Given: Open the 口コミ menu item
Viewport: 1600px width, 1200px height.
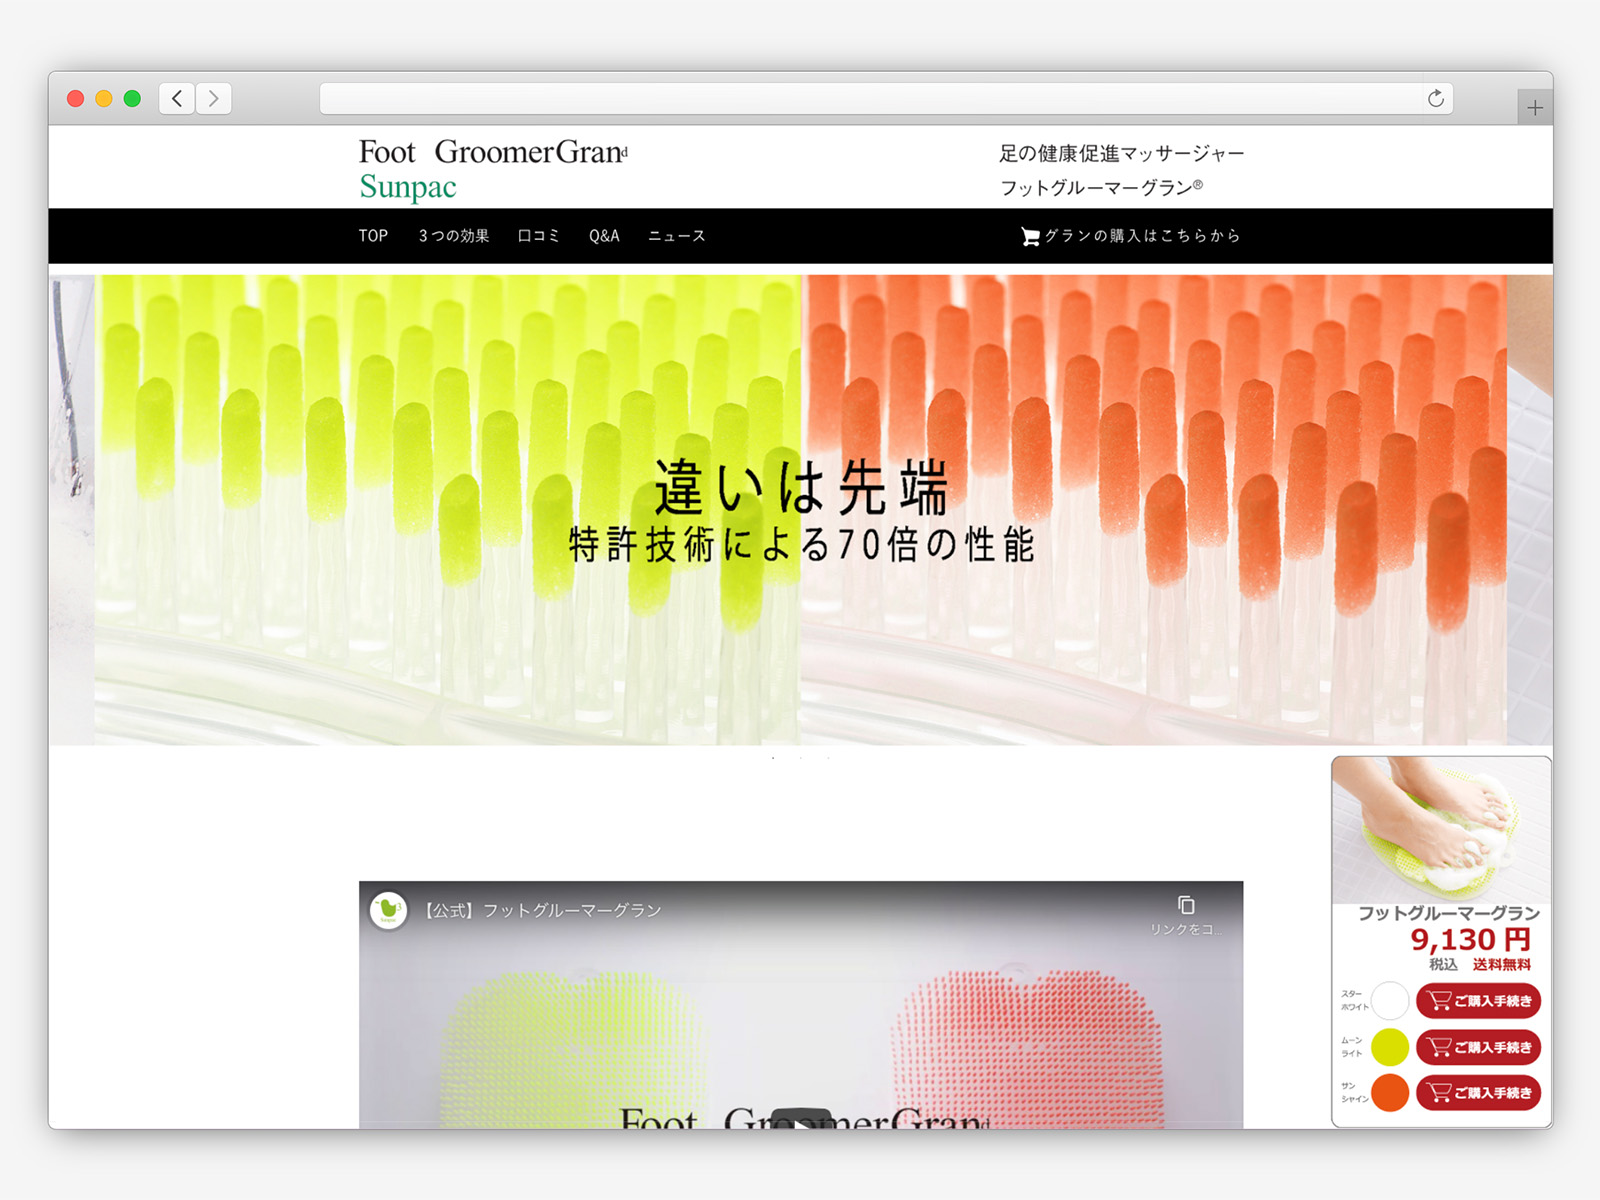Looking at the screenshot, I should click(538, 236).
